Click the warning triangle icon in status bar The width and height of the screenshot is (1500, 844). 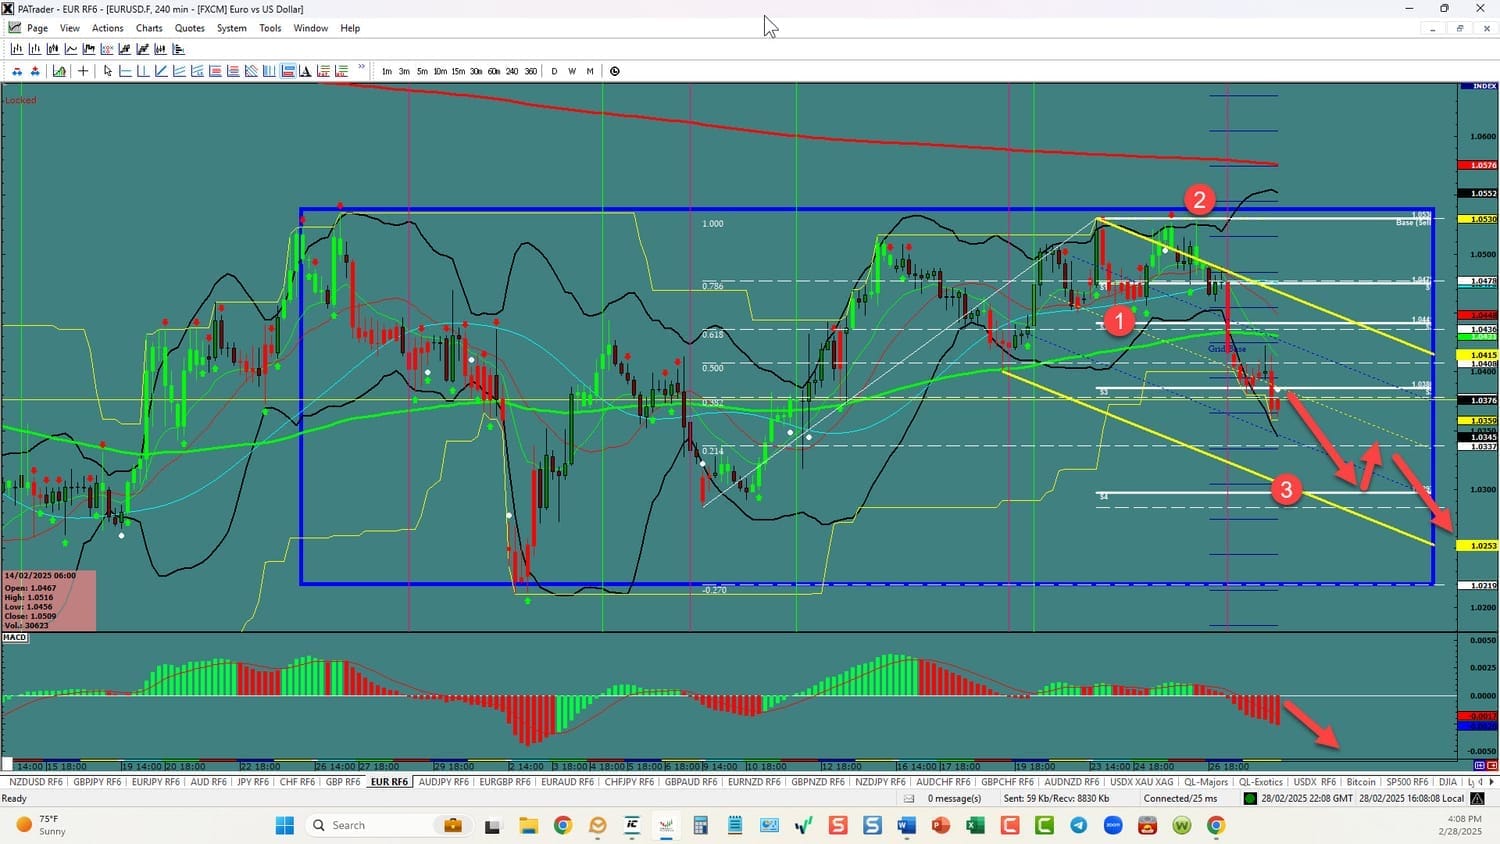[1477, 798]
